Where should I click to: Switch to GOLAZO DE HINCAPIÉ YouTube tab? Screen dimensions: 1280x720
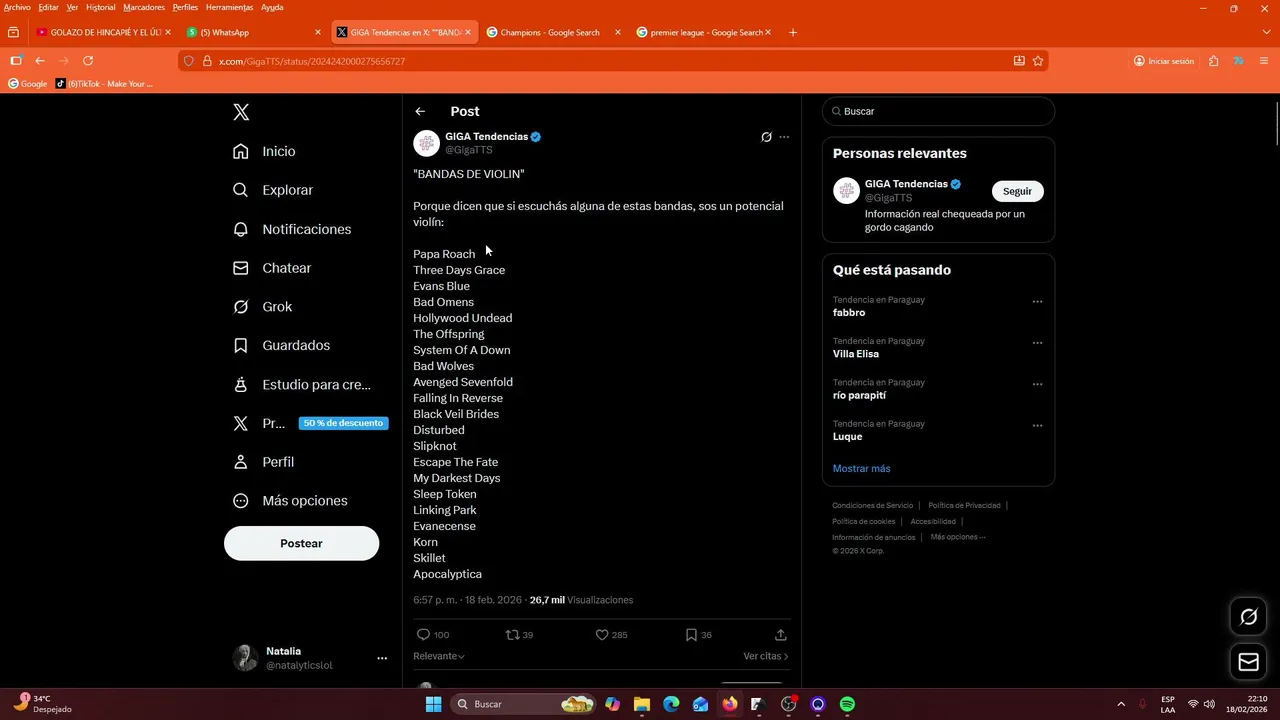pyautogui.click(x=103, y=32)
